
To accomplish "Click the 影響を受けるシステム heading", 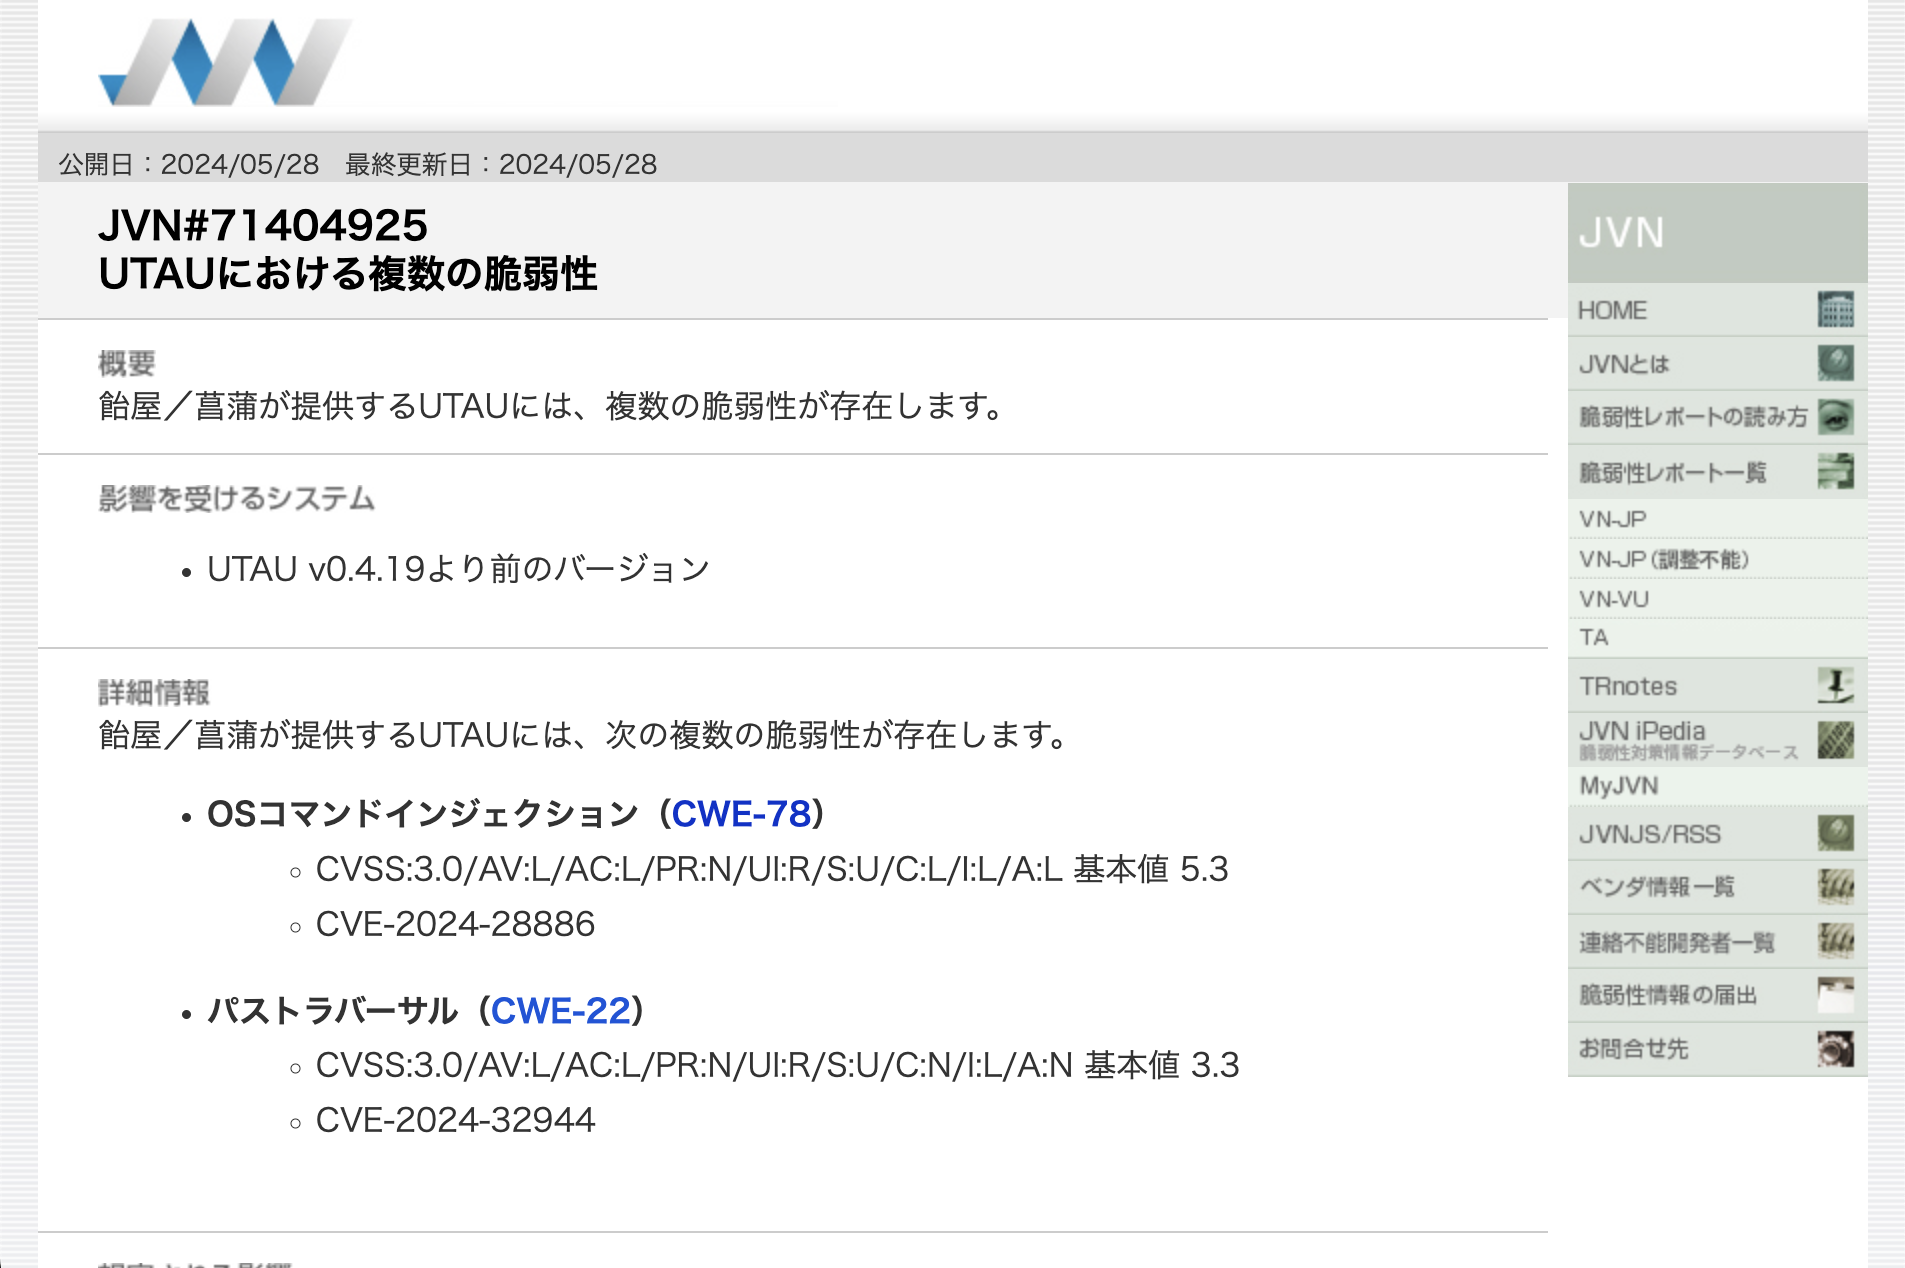I will coord(237,498).
